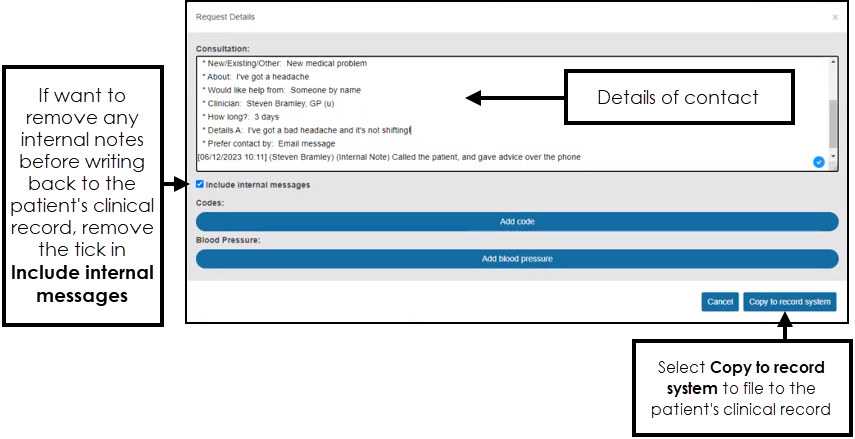The width and height of the screenshot is (855, 439).
Task: Place cursor at end of Details A line
Action: coord(412,130)
